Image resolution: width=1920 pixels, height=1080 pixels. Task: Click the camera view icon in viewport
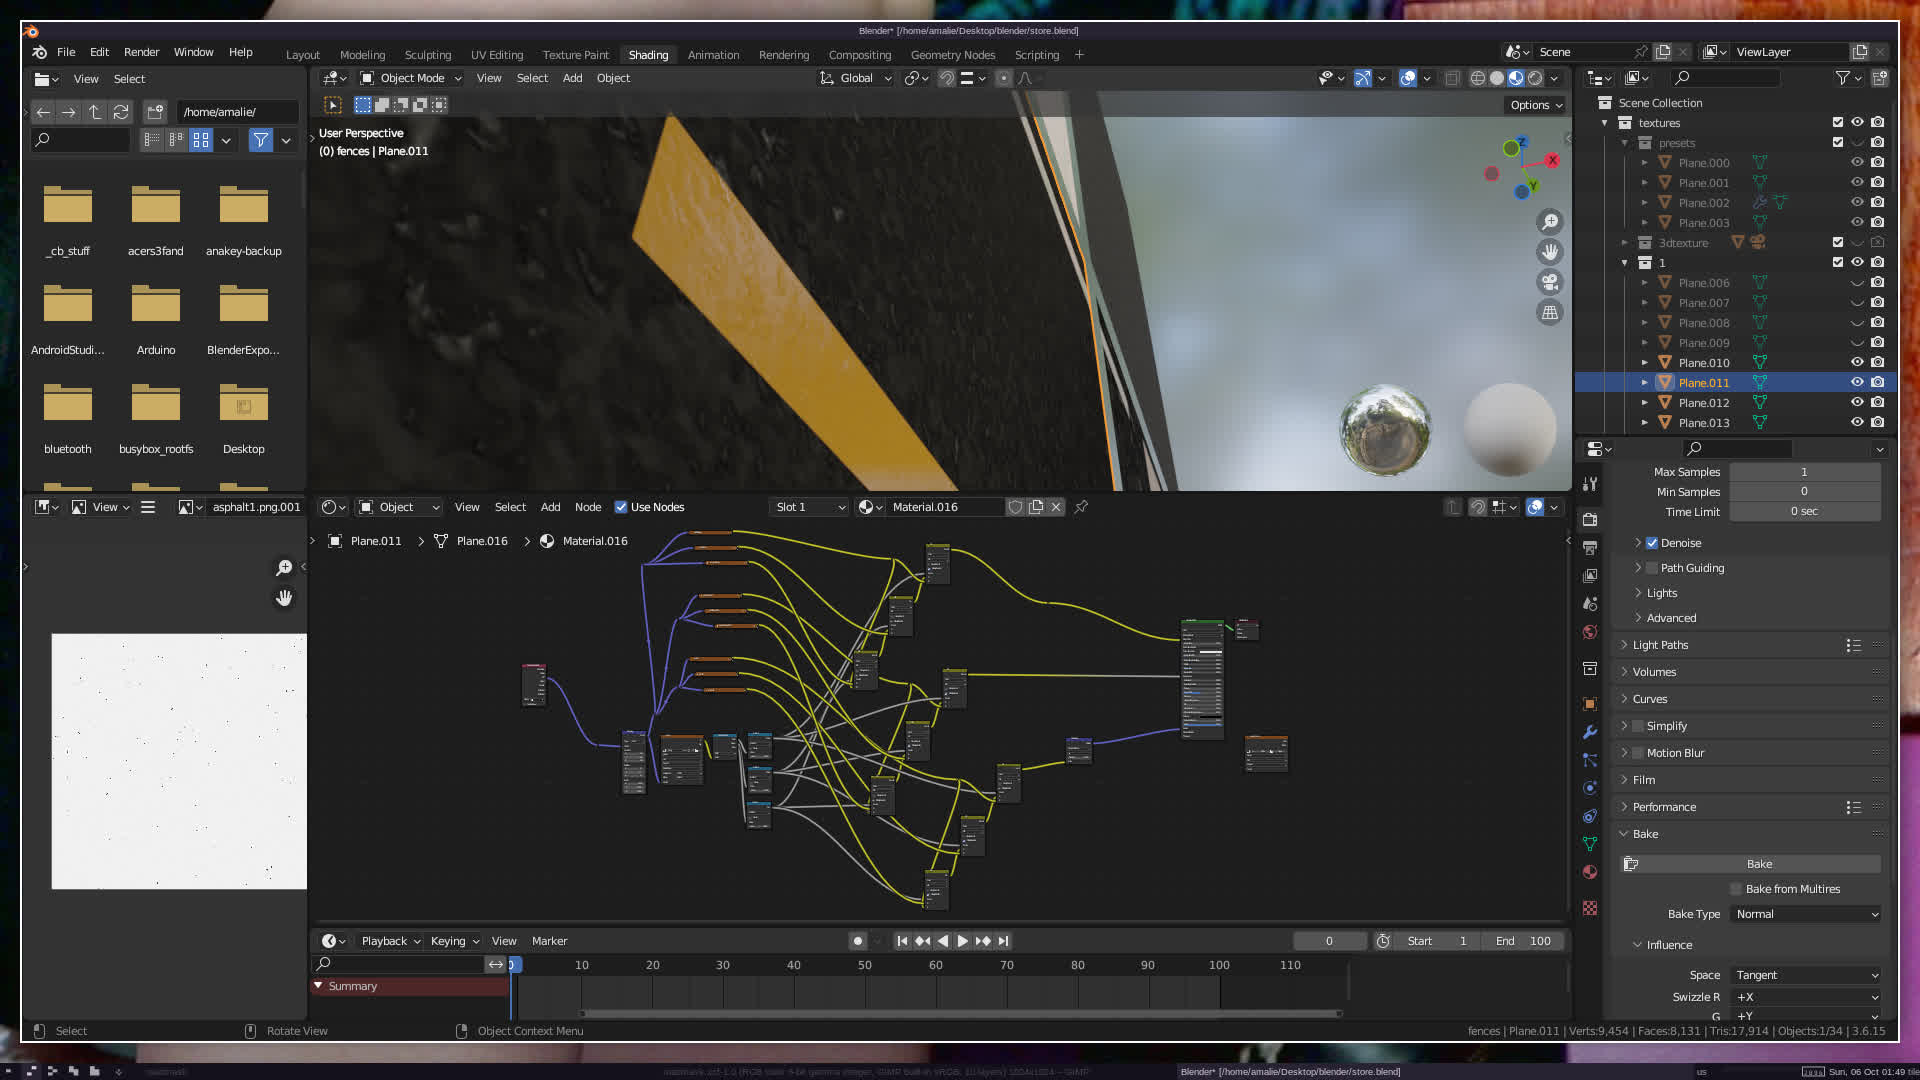pyautogui.click(x=1550, y=282)
